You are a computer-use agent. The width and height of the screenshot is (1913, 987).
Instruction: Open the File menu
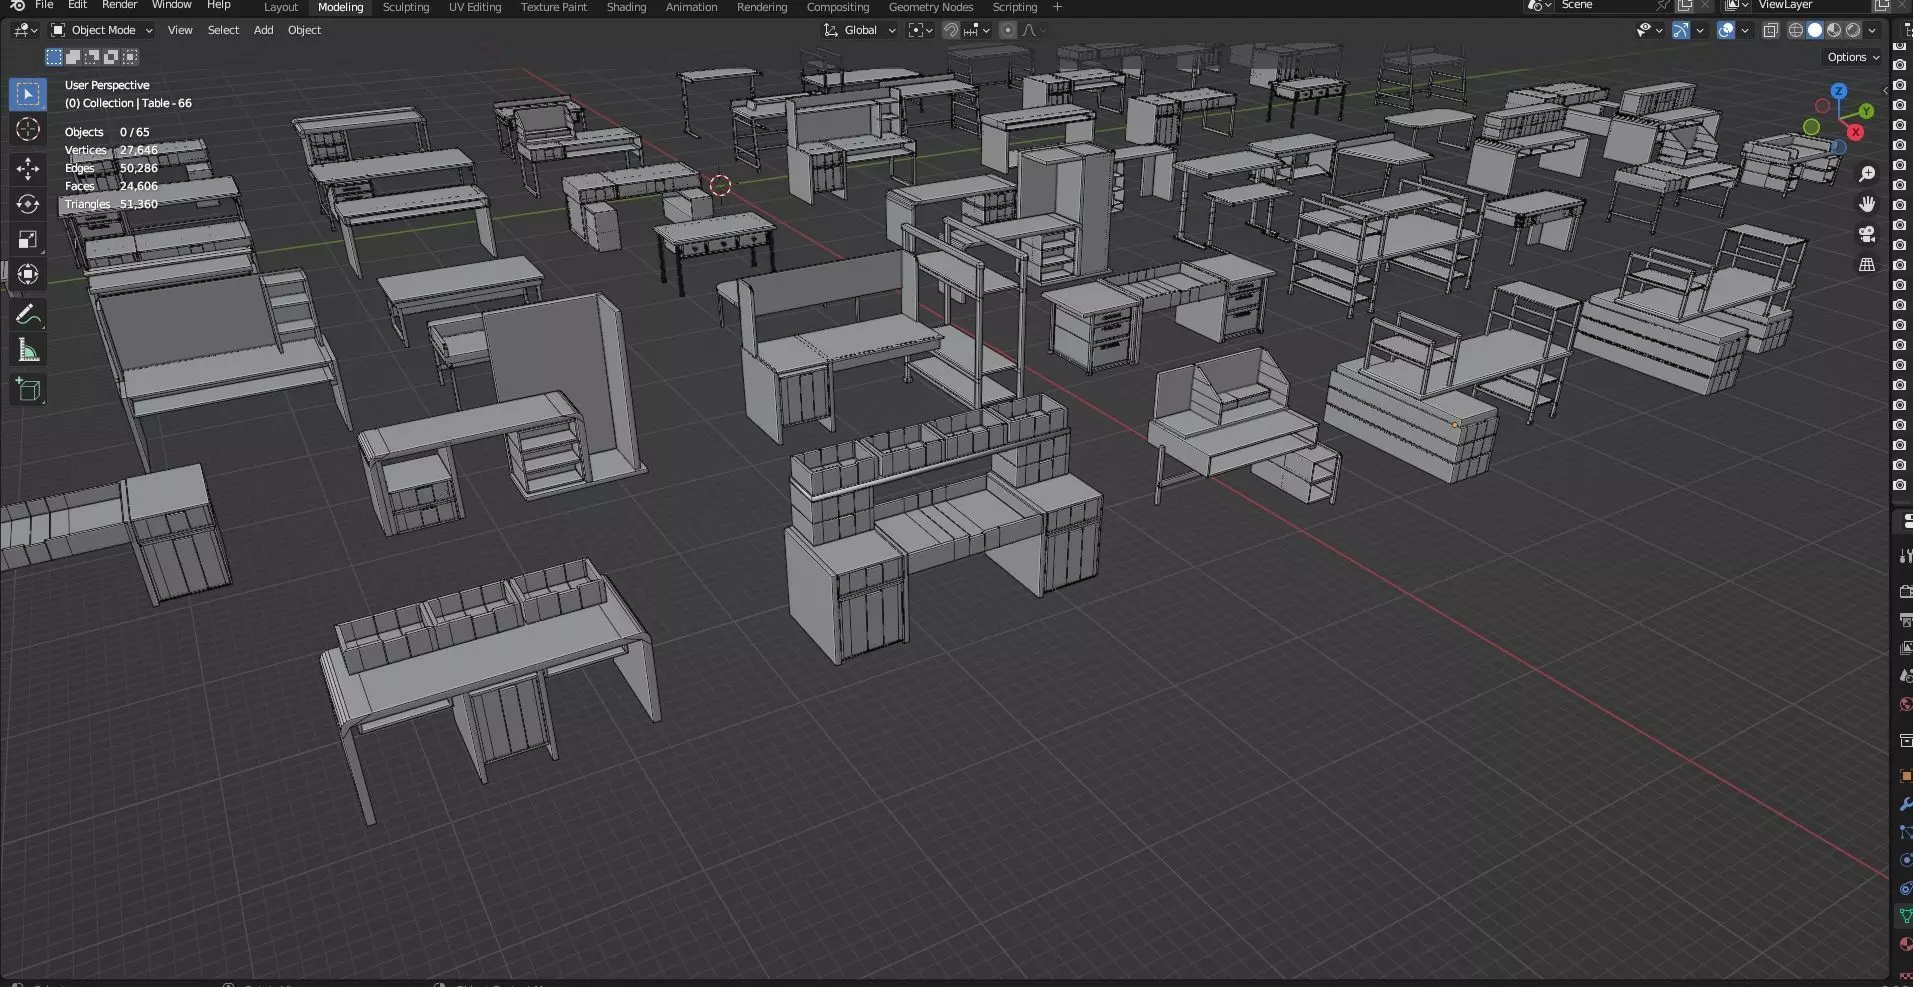coord(44,5)
